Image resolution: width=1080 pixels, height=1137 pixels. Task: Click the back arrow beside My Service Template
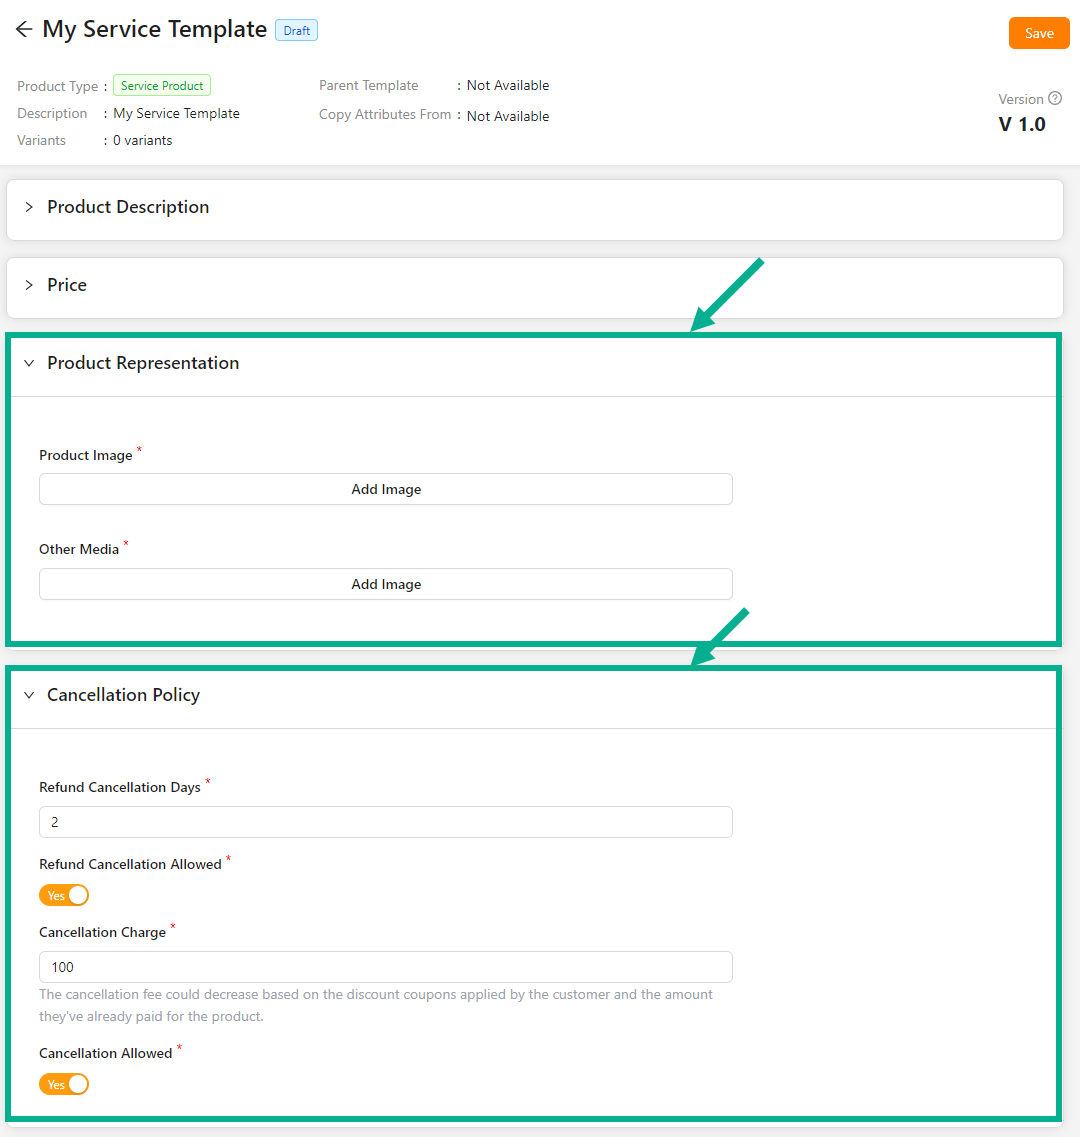pos(24,30)
